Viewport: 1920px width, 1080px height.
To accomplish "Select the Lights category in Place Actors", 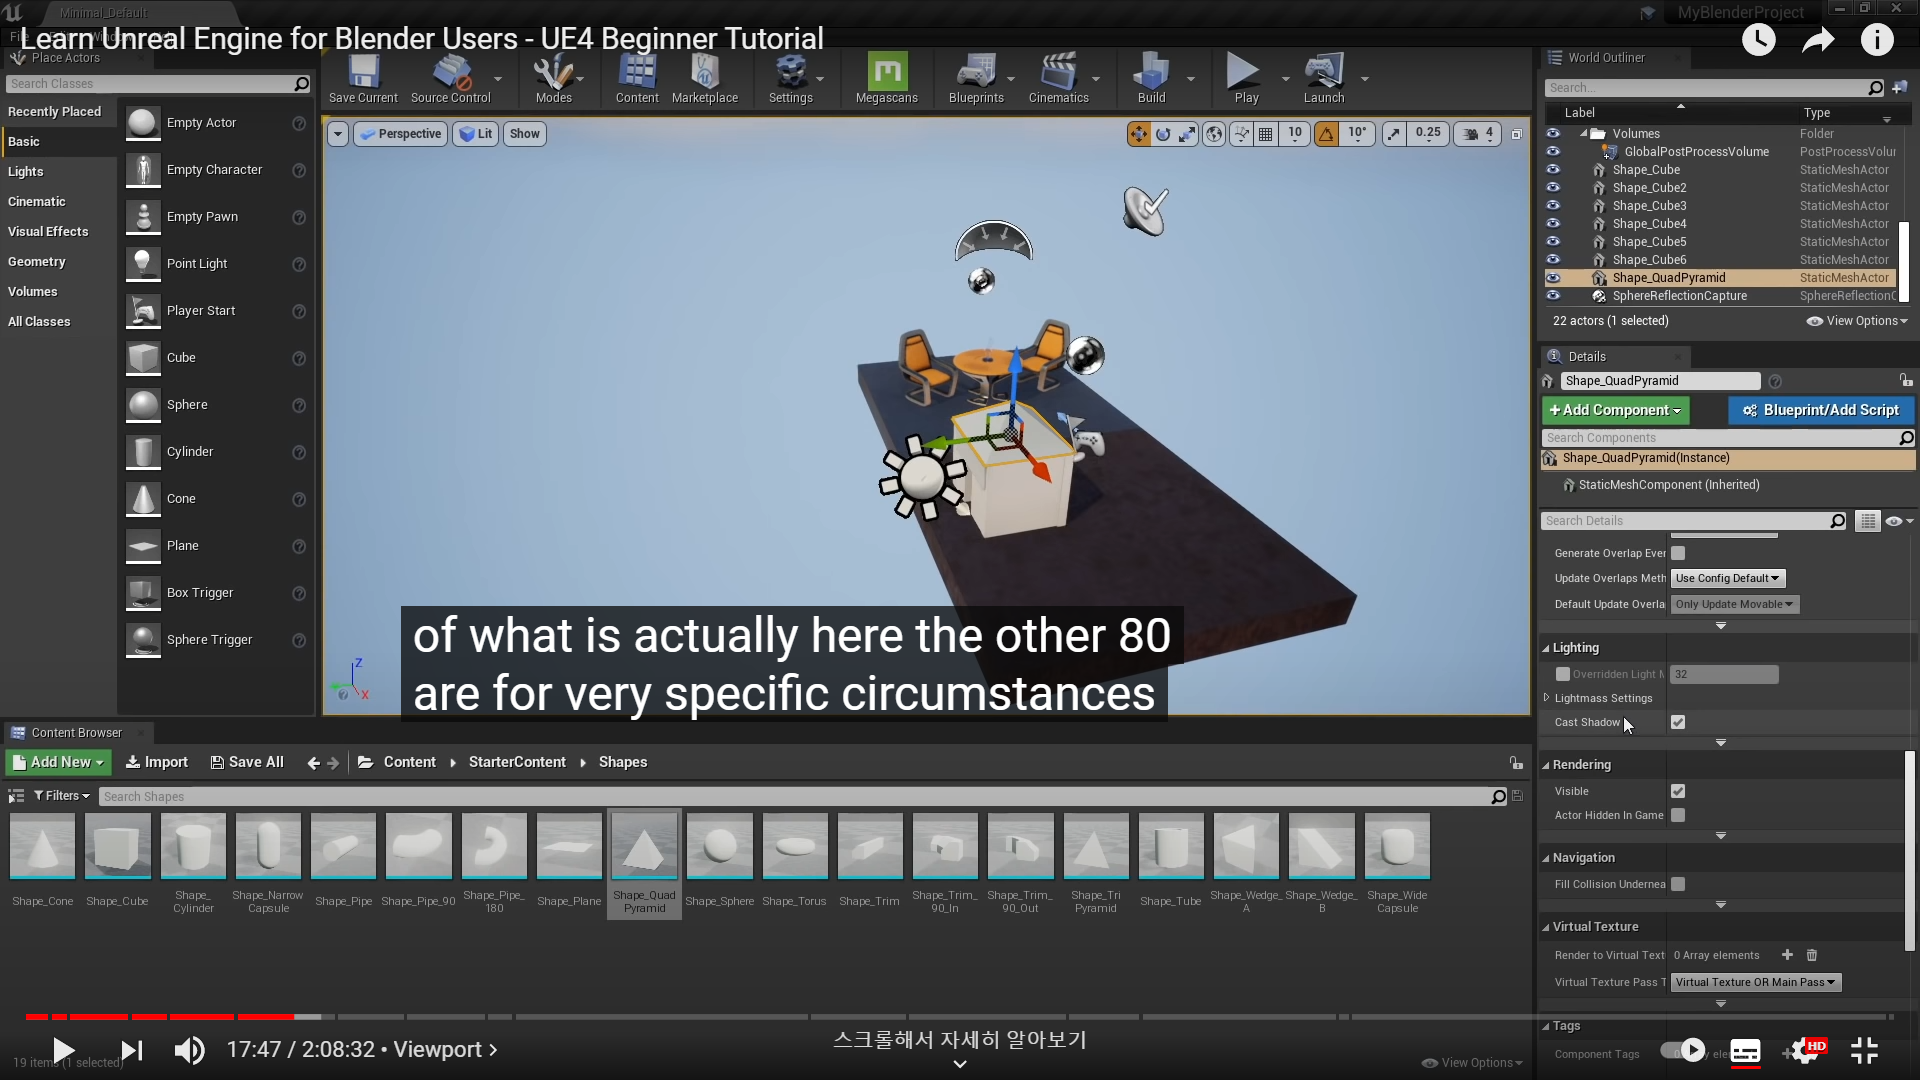I will (x=26, y=171).
